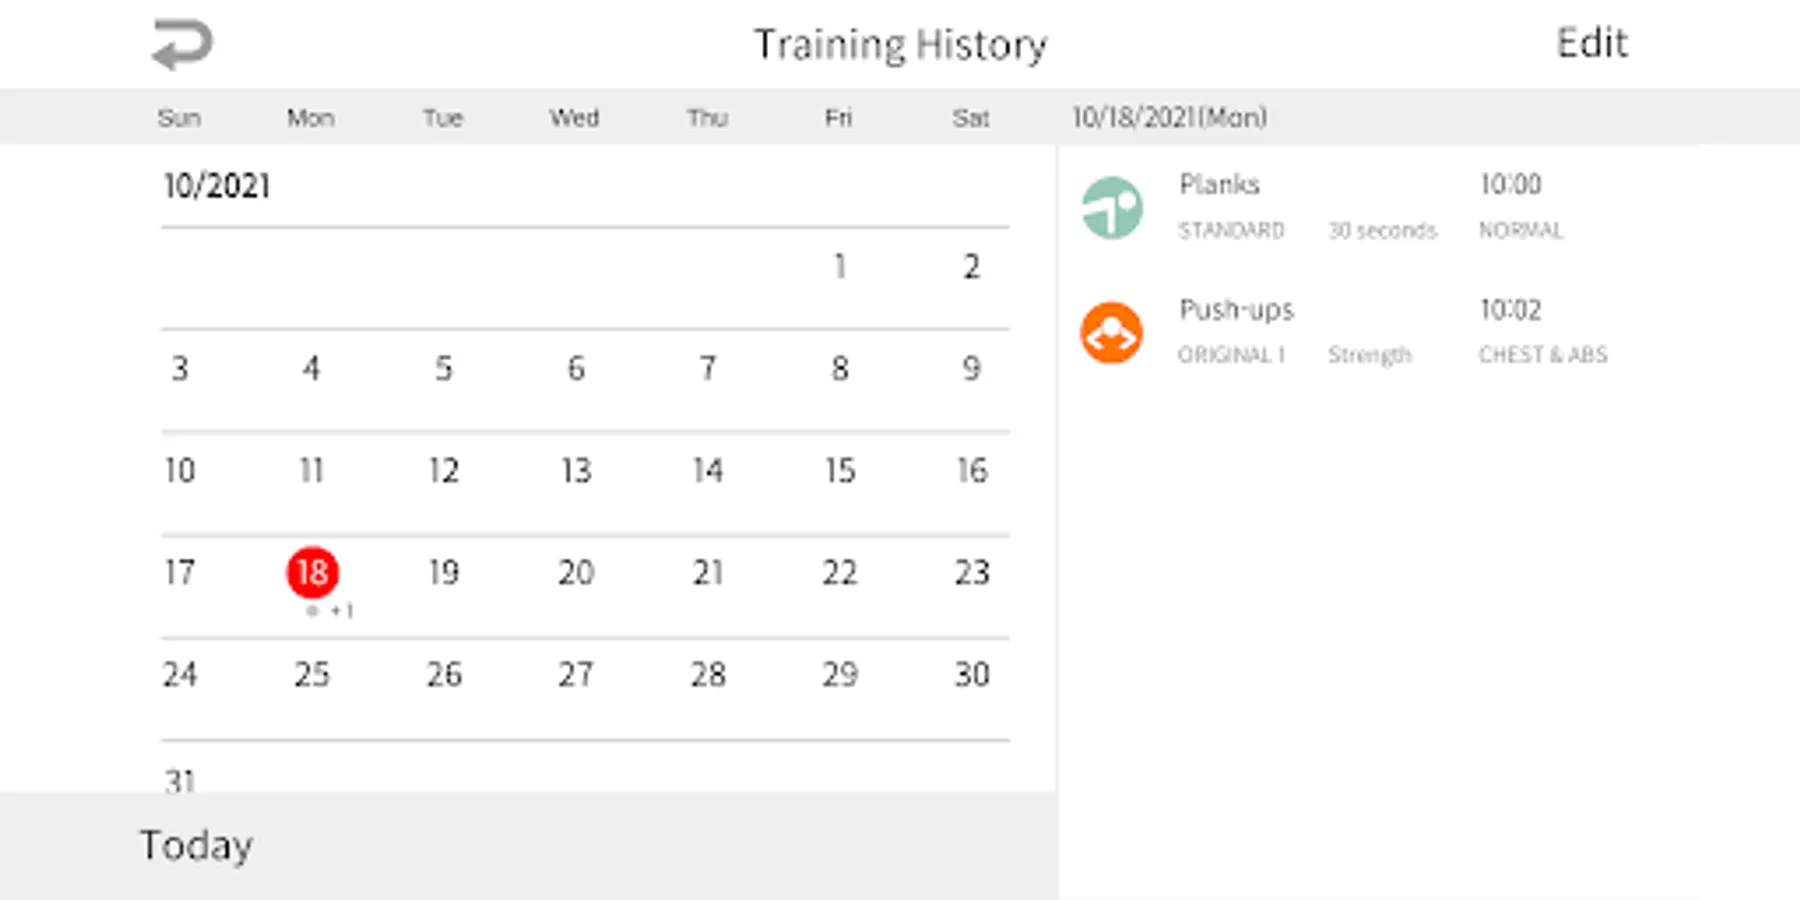1800x900 pixels.
Task: Select the 22nd on the calendar
Action: 840,573
